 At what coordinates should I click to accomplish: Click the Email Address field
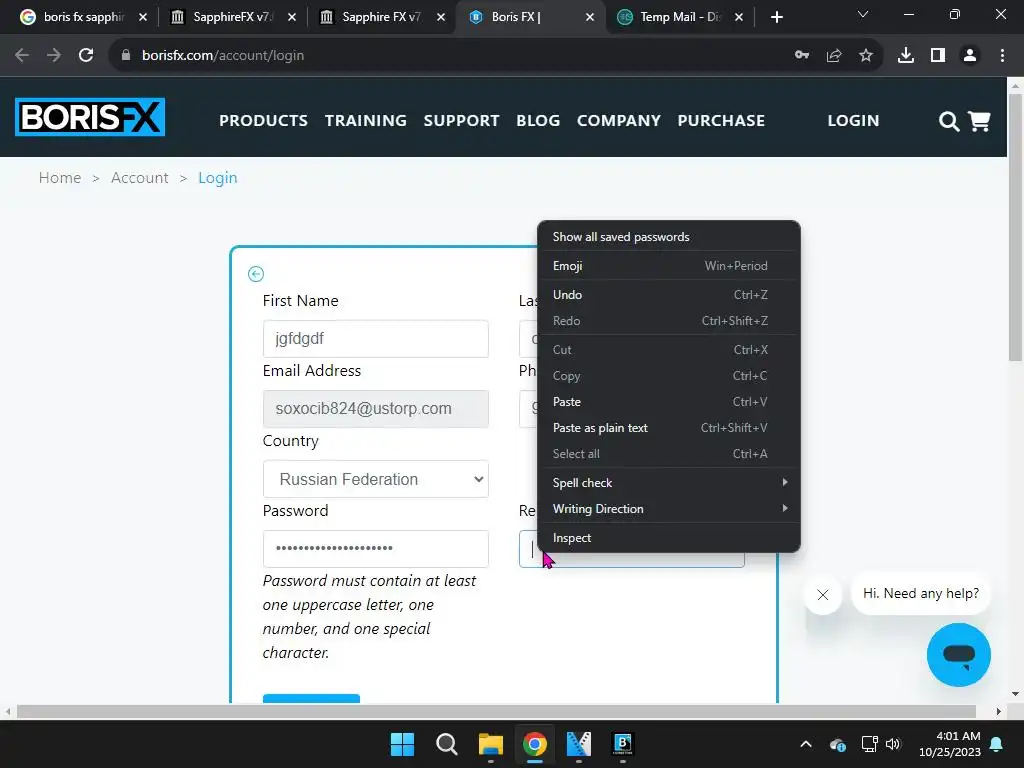coord(376,409)
